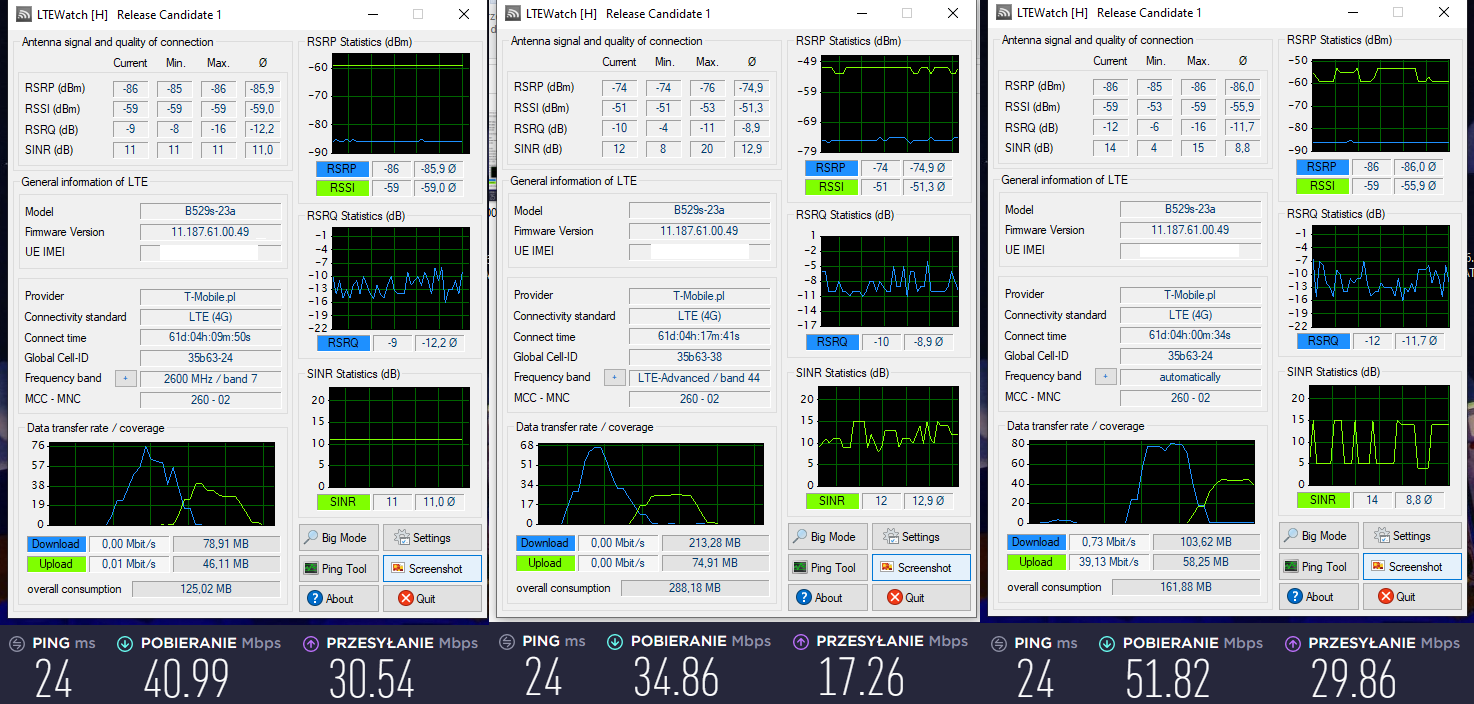This screenshot has height=704, width=1474.
Task: Open Settings in the middle LTEWatch window
Action: pyautogui.click(x=921, y=537)
